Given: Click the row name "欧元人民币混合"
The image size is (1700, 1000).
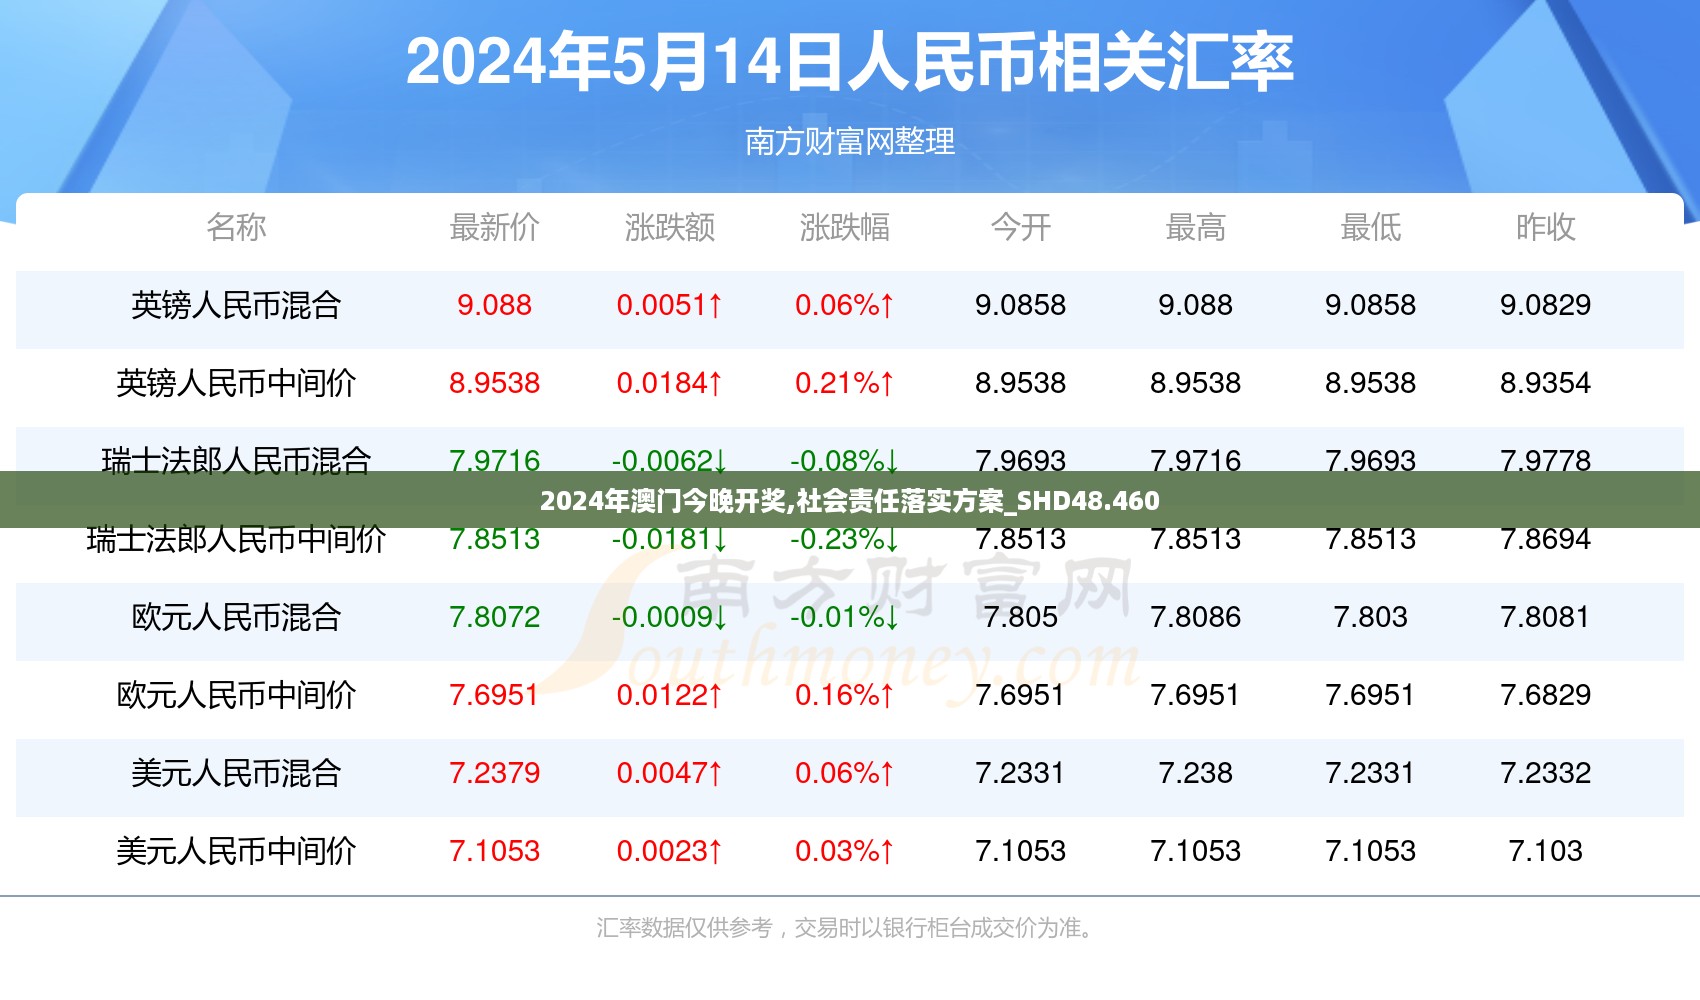Looking at the screenshot, I should [x=236, y=617].
